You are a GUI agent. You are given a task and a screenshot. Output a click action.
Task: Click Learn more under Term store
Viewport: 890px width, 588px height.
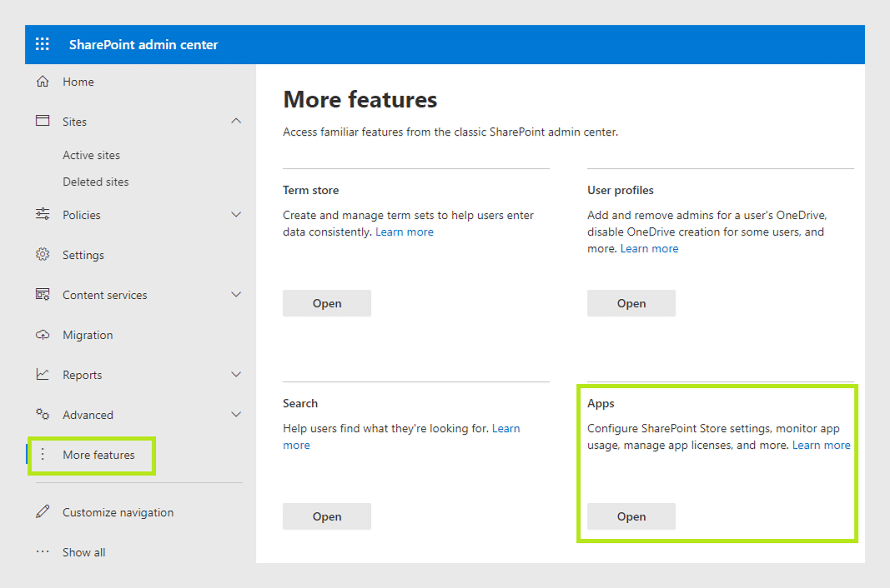point(404,232)
